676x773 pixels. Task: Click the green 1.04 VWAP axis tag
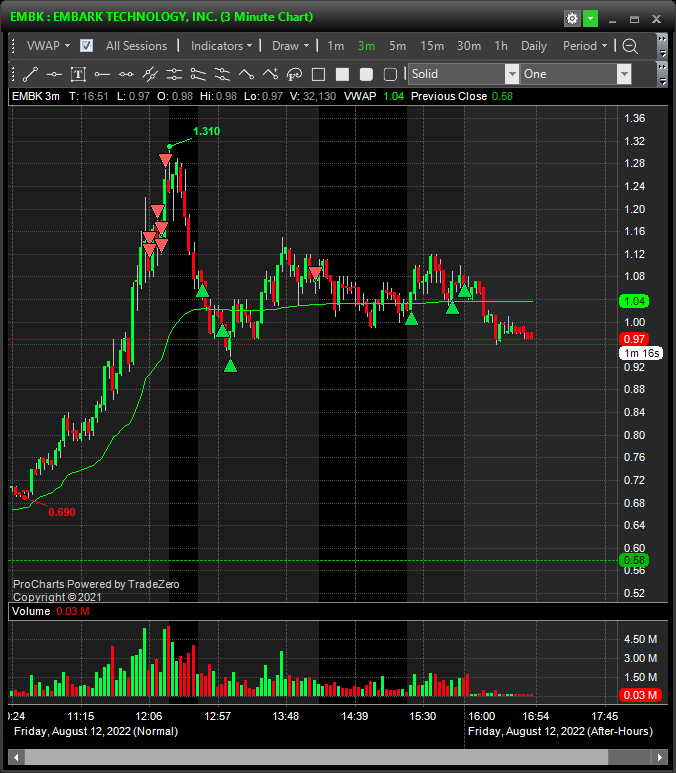coord(634,301)
